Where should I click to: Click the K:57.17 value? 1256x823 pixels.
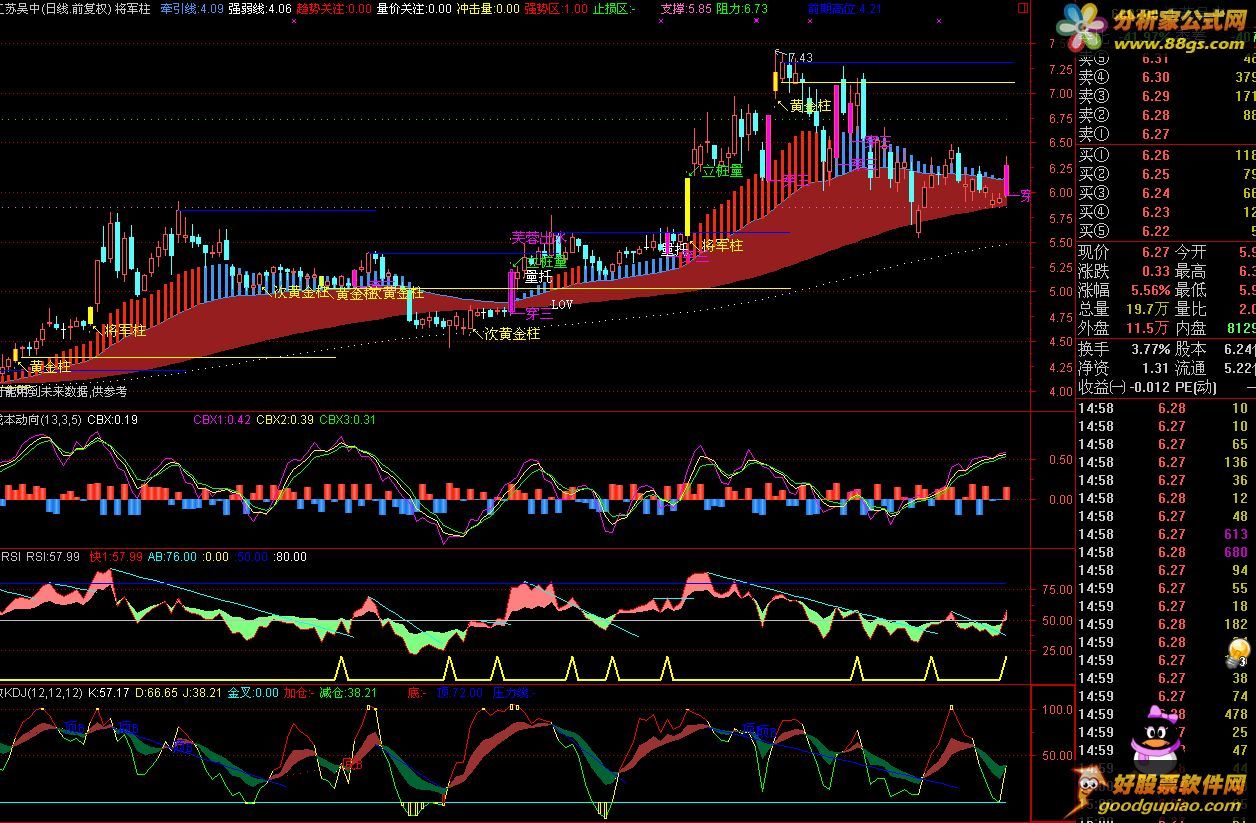(x=108, y=692)
